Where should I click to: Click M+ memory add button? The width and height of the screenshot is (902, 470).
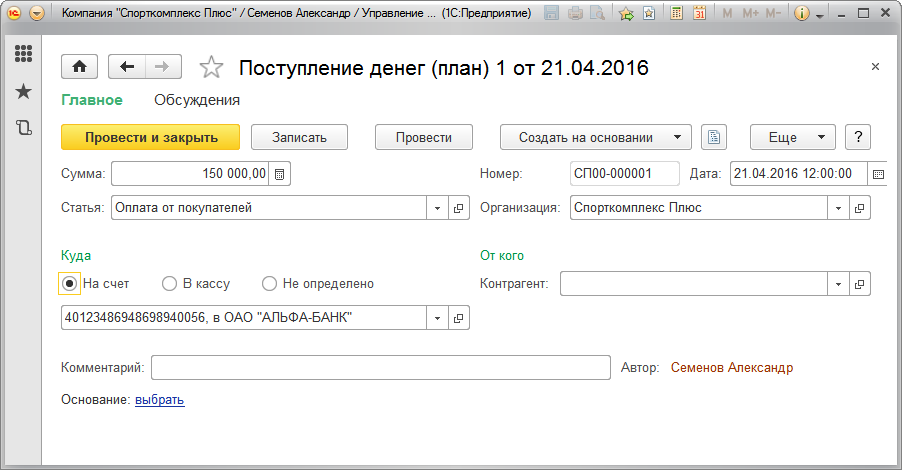pyautogui.click(x=750, y=13)
